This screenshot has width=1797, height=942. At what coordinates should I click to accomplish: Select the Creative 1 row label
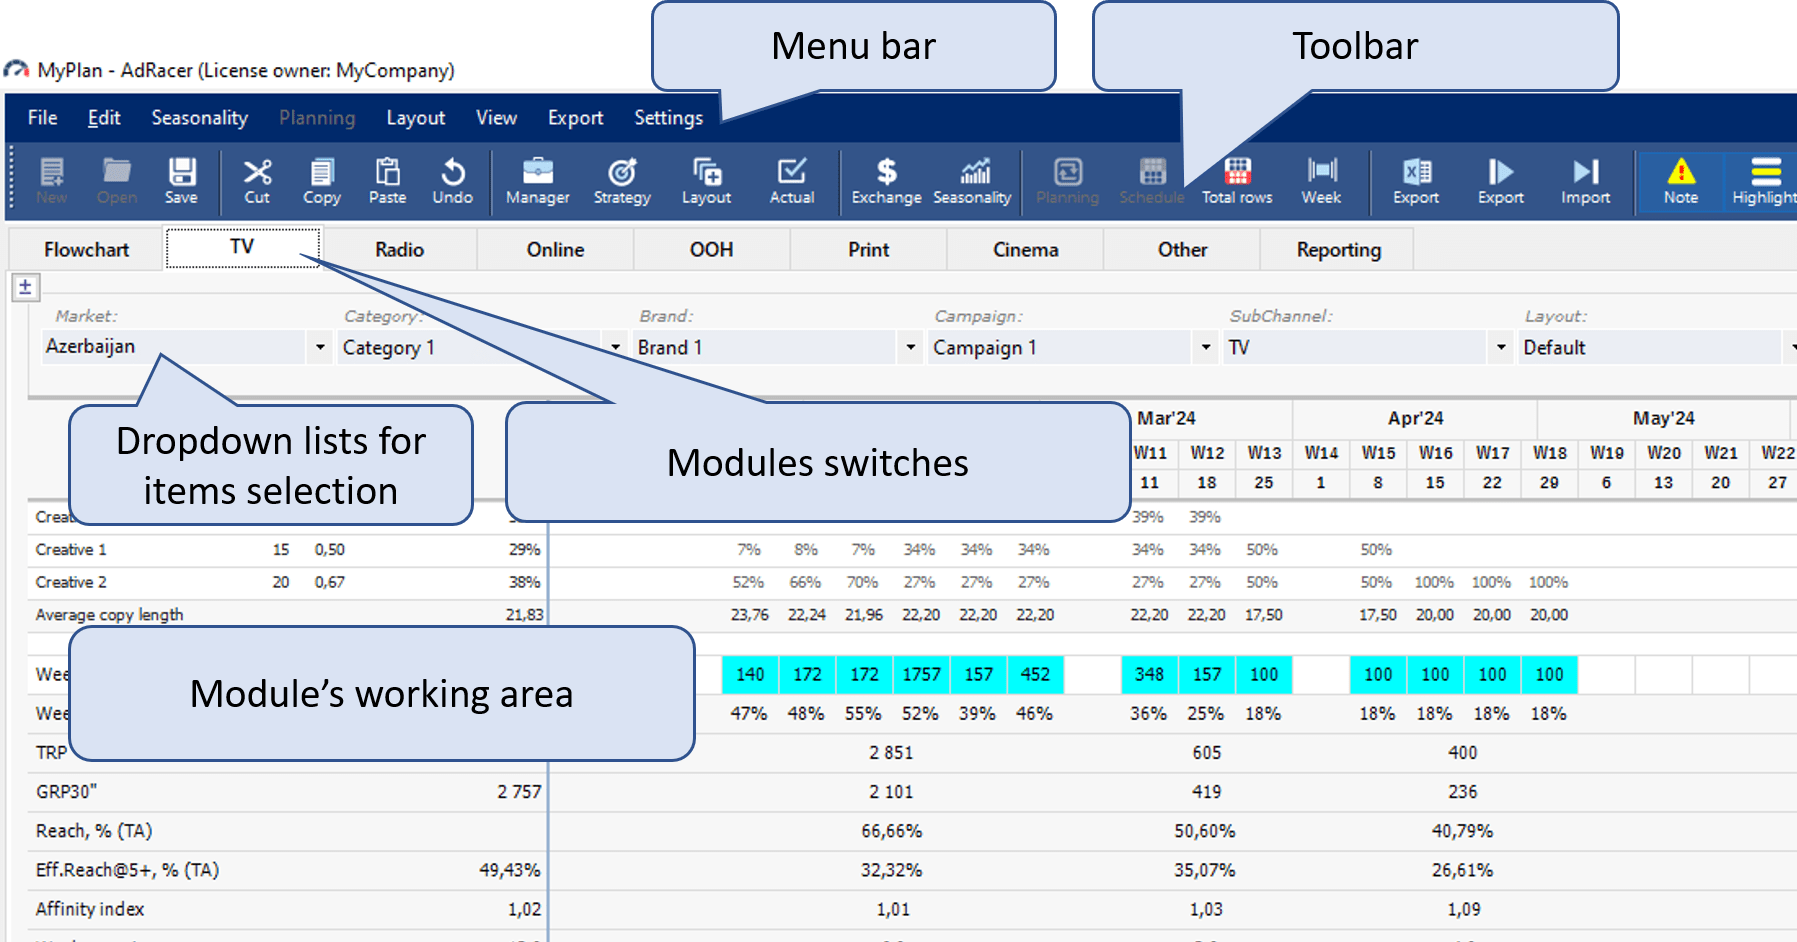71,550
